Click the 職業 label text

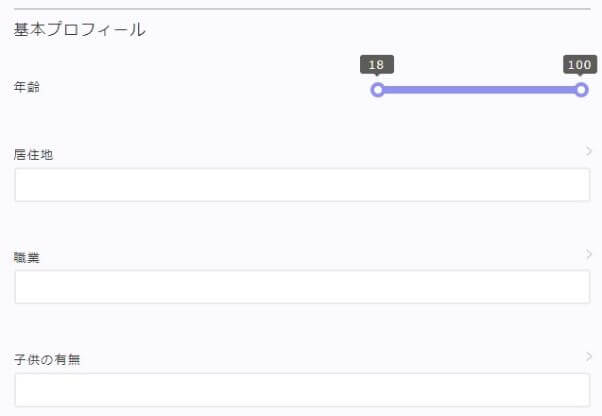(x=27, y=257)
